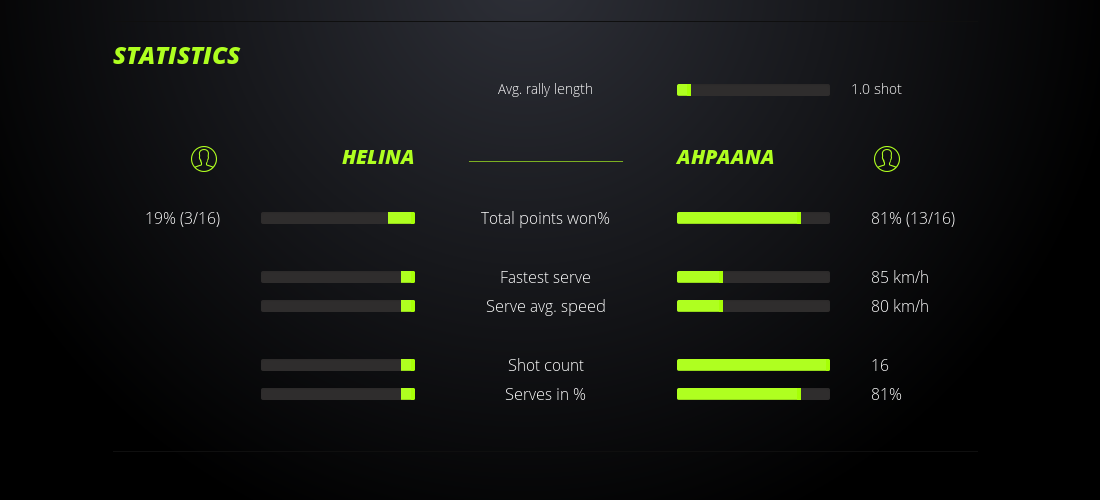The image size is (1100, 500).
Task: Click Ahpaana's Serve avg. speed bar
Action: [x=753, y=306]
